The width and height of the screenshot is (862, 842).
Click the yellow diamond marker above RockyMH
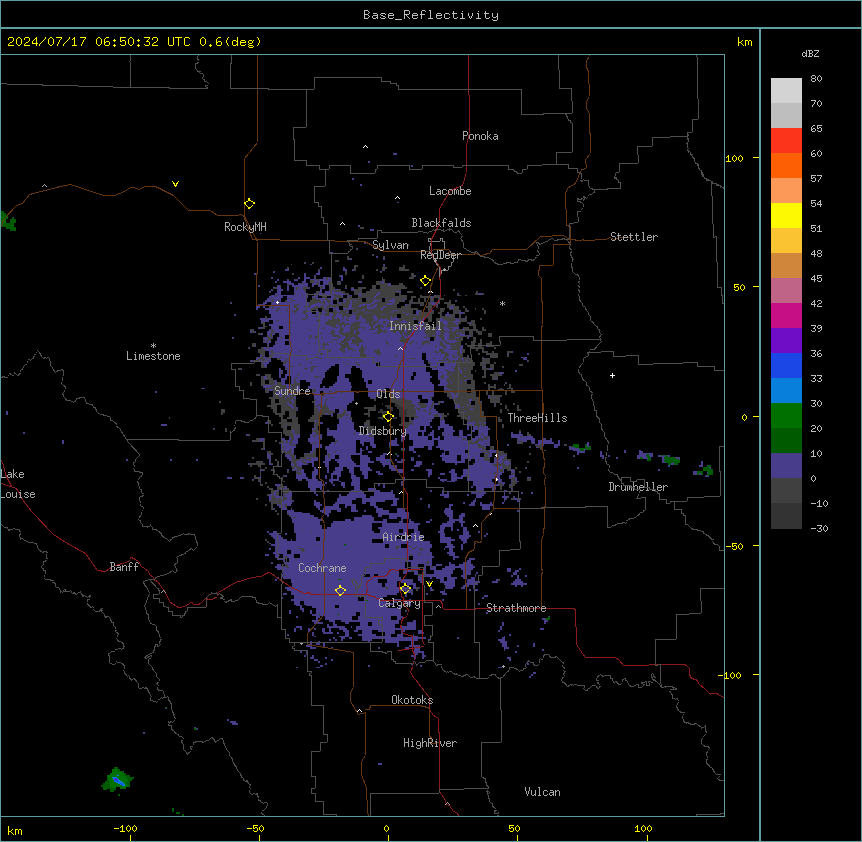[x=250, y=204]
